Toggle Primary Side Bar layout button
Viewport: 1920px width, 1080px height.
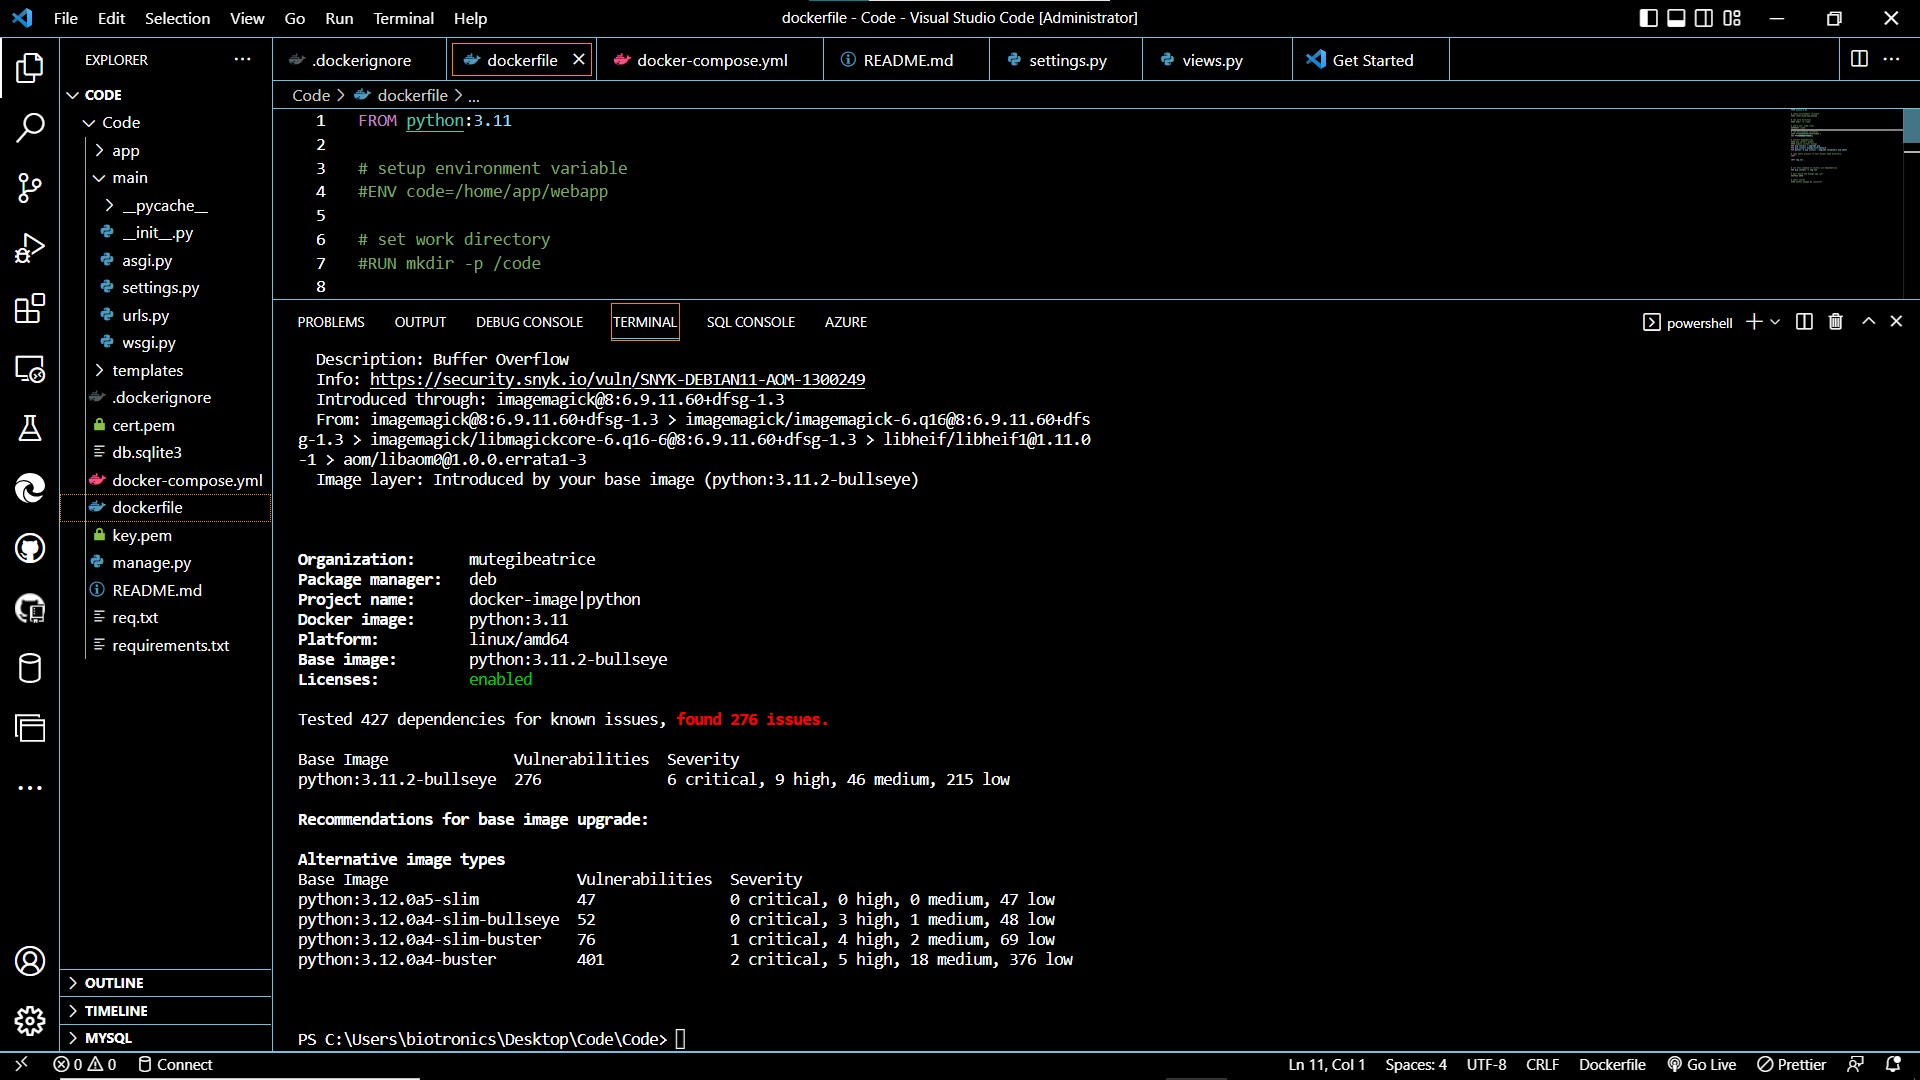1648,18
